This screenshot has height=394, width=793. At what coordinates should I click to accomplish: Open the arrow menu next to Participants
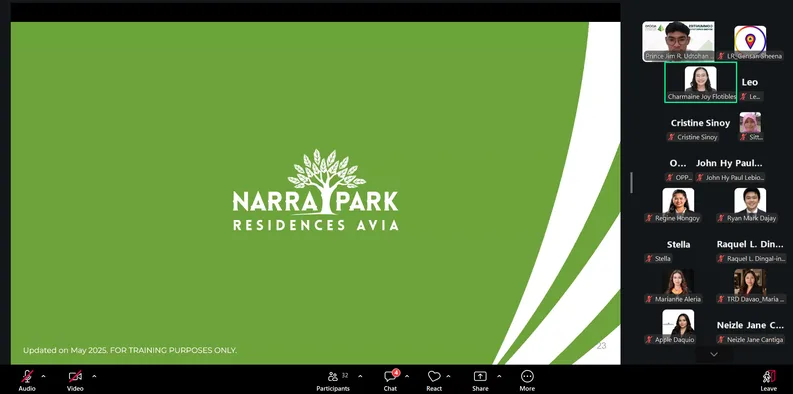click(360, 376)
